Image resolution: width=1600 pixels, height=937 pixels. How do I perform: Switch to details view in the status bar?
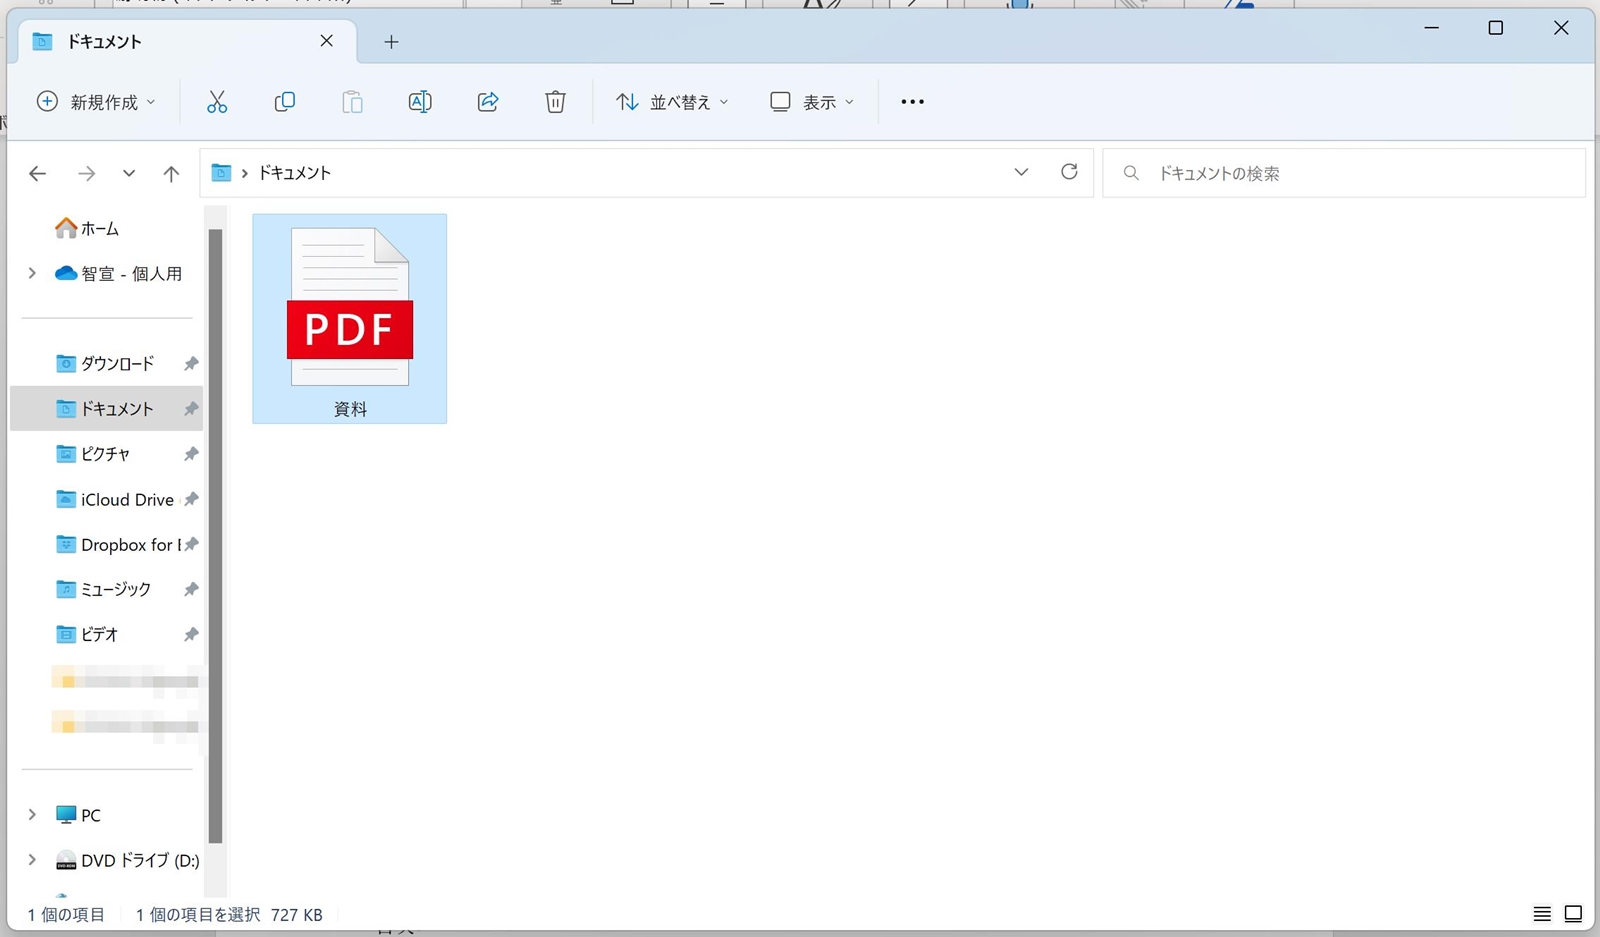point(1542,913)
